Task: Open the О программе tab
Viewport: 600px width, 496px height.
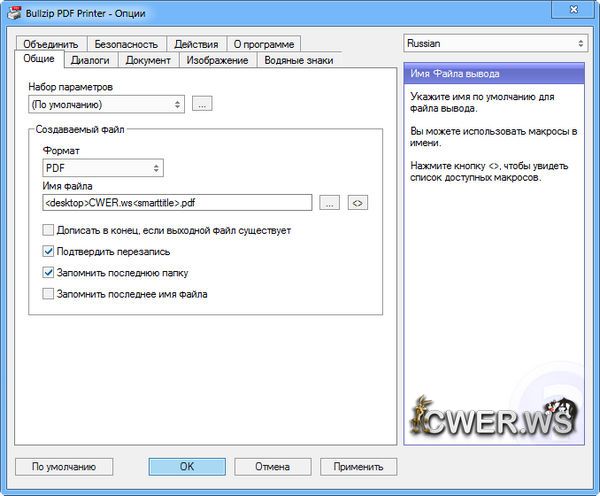Action: click(264, 44)
